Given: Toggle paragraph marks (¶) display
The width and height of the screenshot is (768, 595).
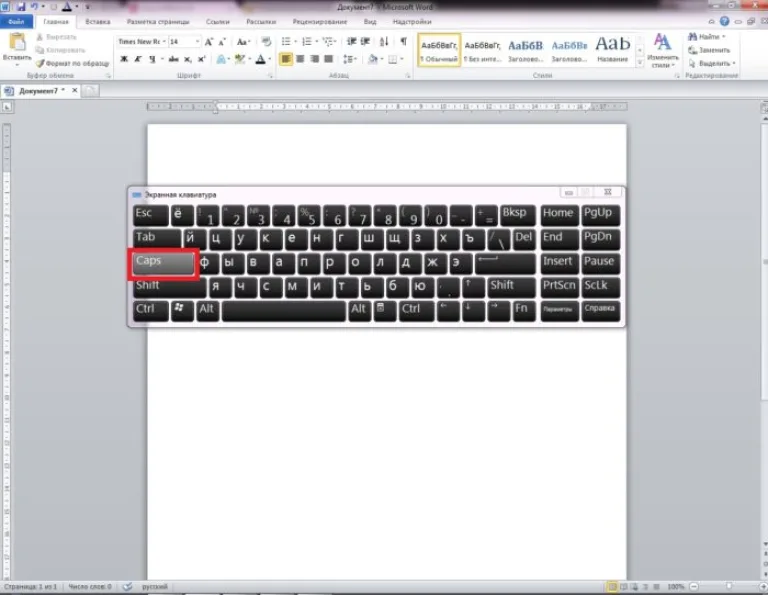Looking at the screenshot, I should [x=403, y=42].
